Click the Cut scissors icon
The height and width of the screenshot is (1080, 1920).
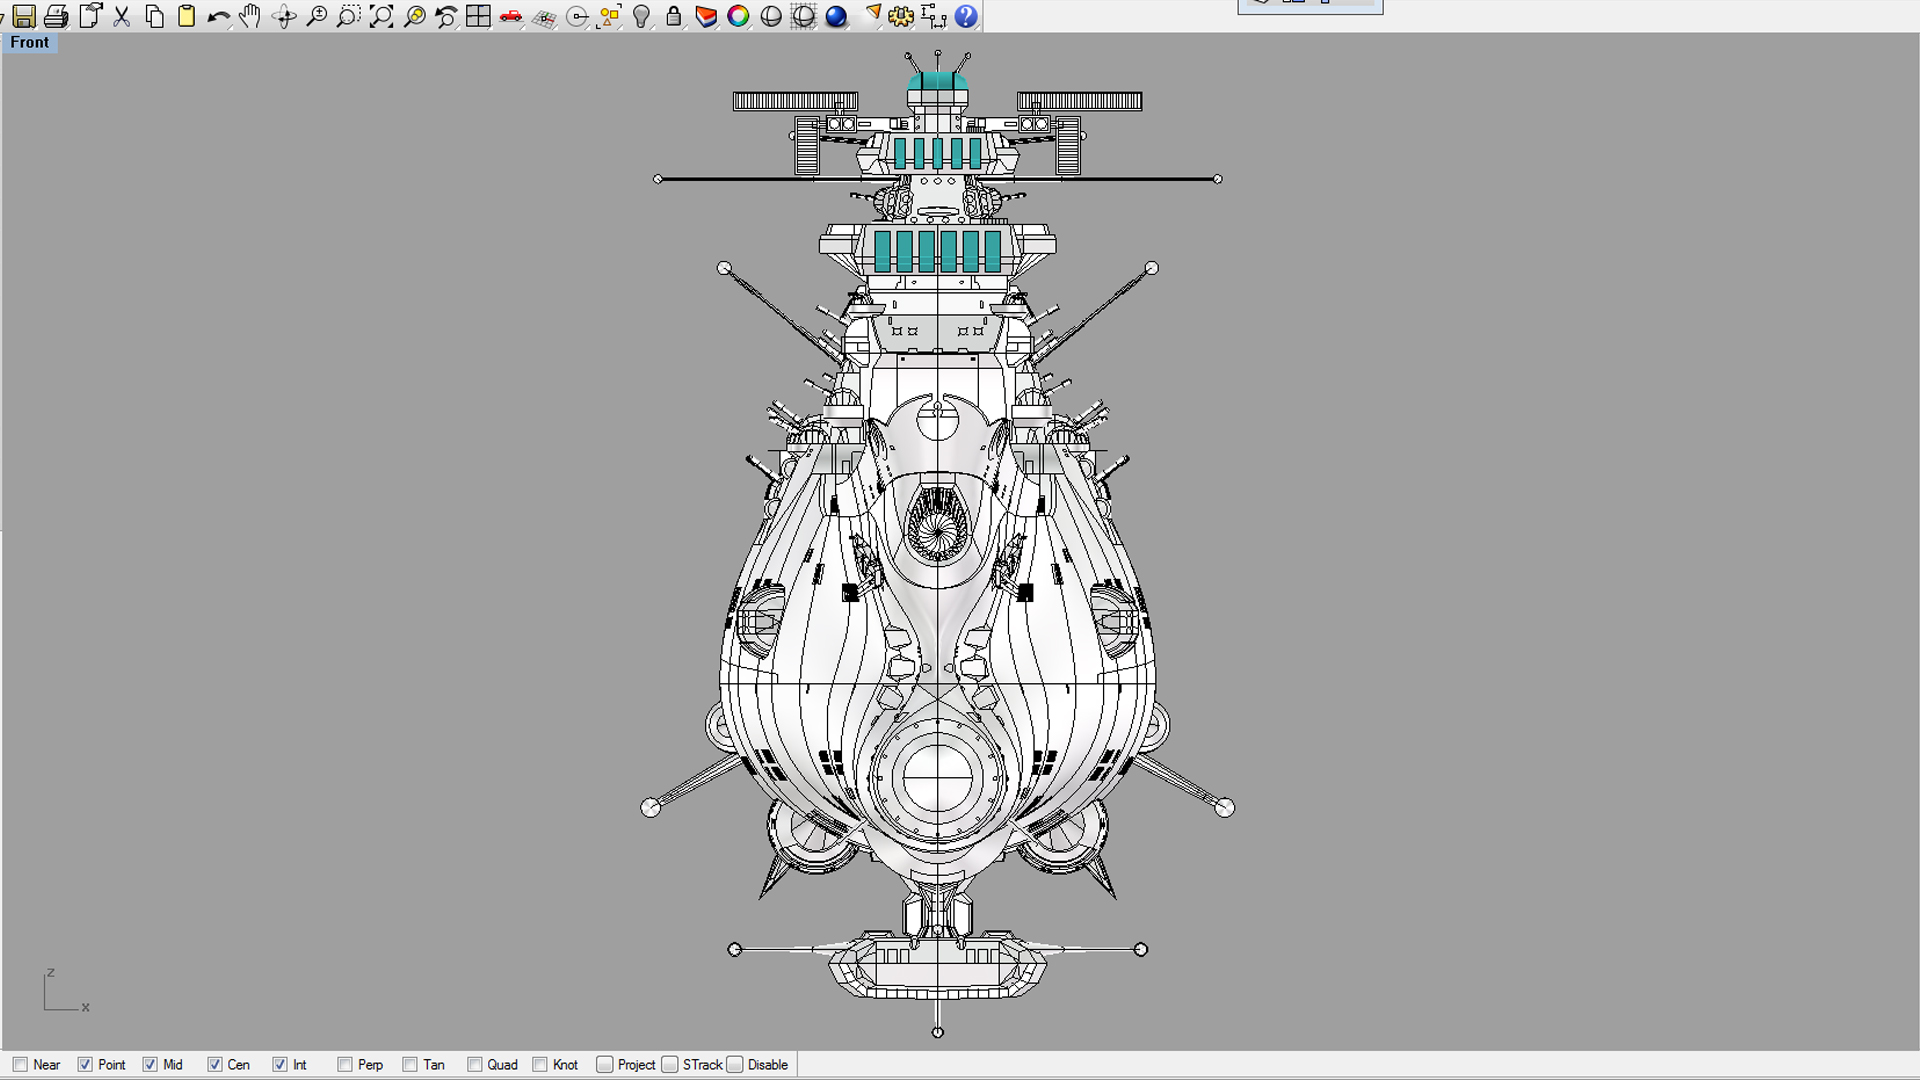point(122,16)
